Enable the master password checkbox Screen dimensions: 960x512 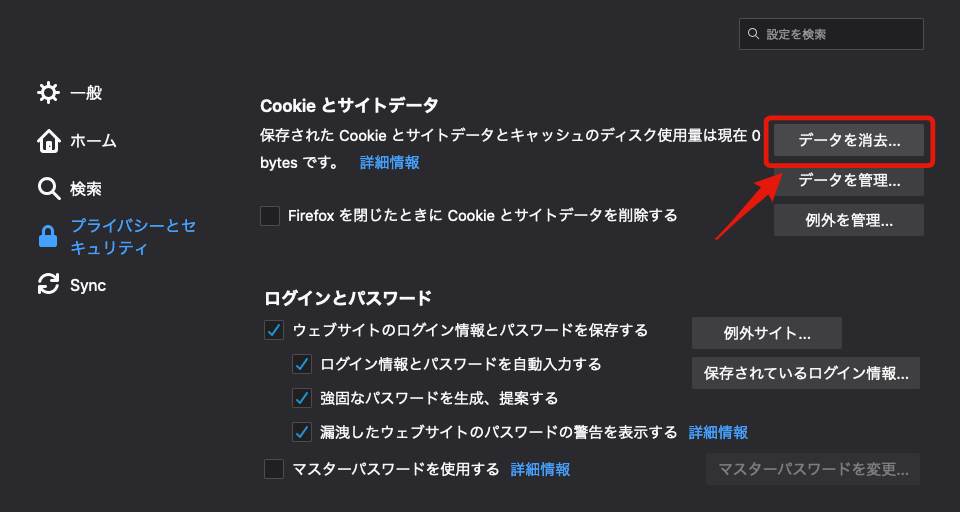coord(274,469)
